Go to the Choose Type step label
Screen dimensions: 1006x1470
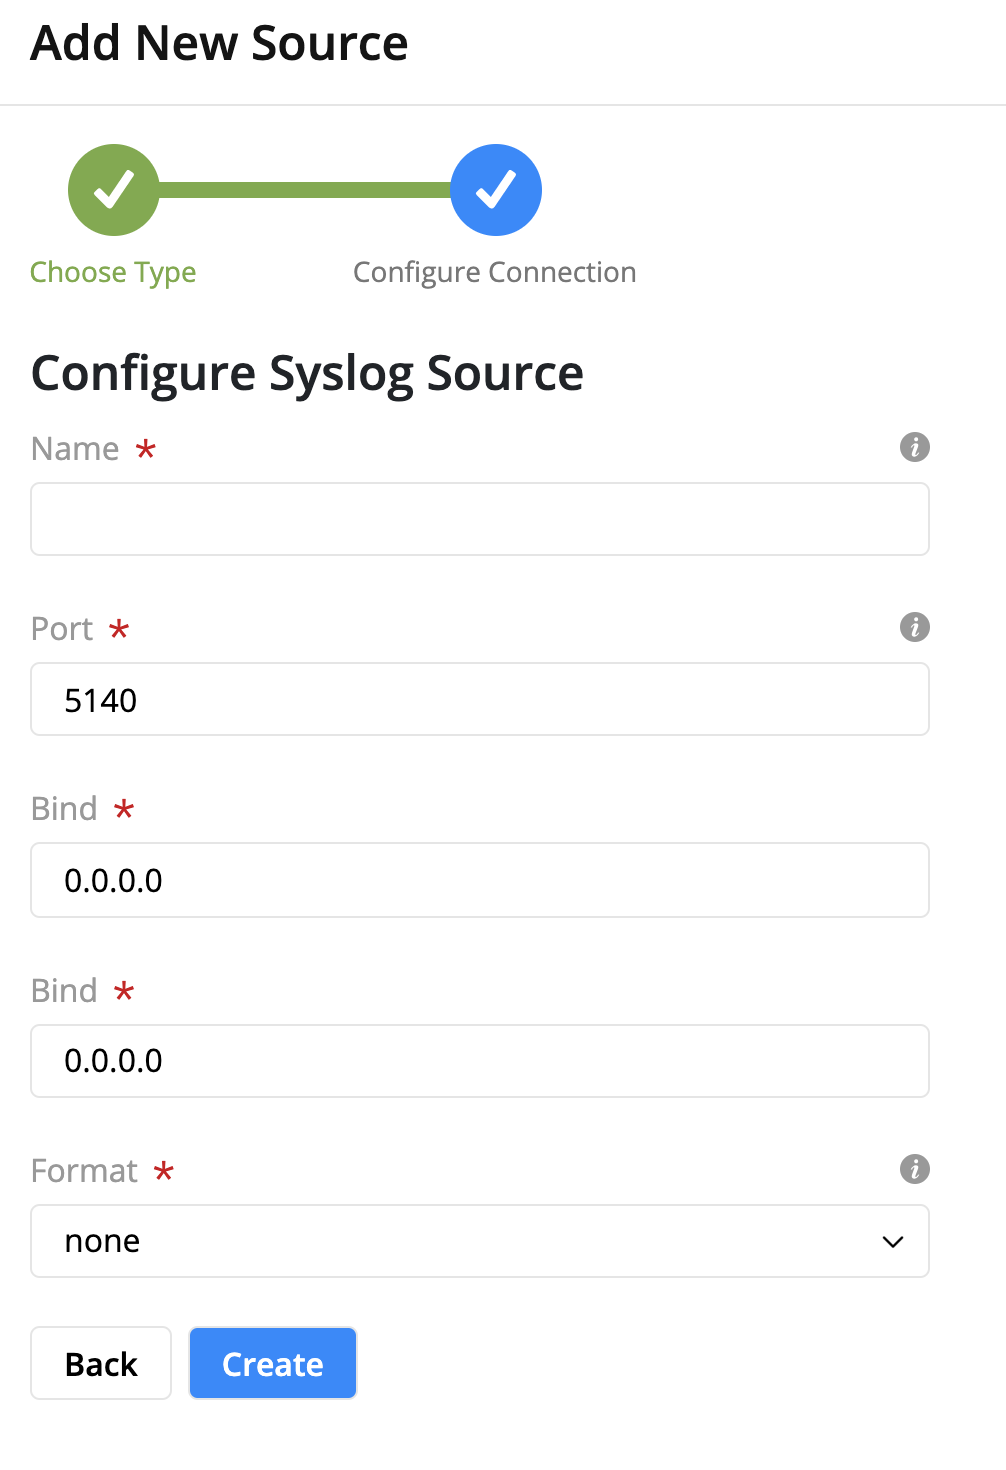(113, 272)
